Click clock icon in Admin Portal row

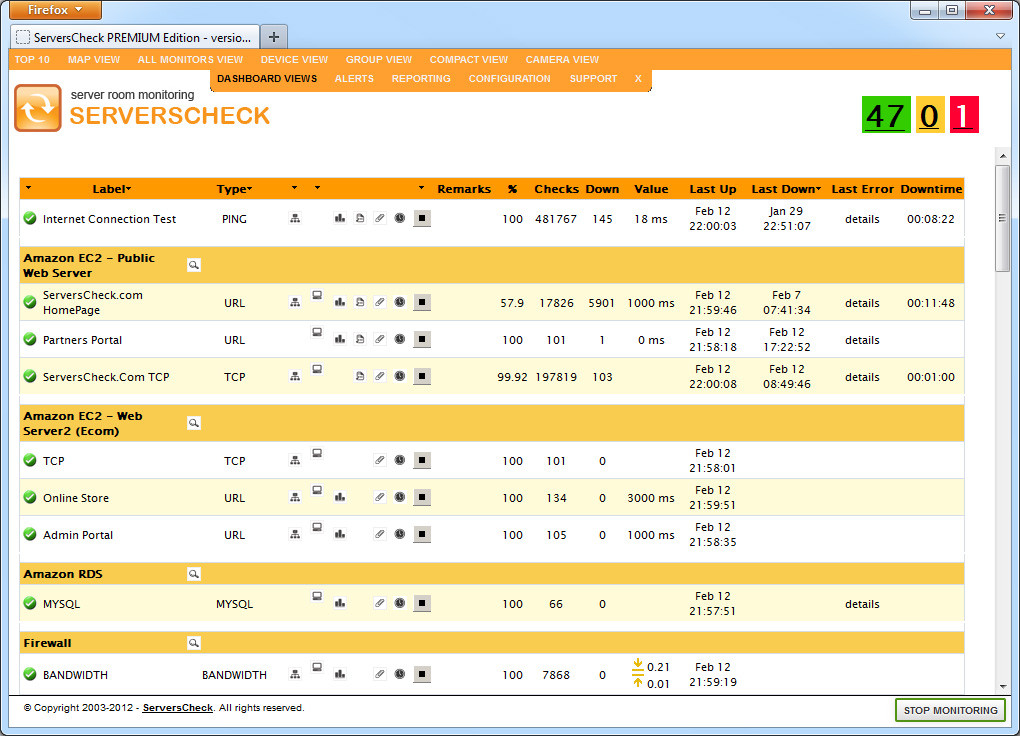click(x=400, y=534)
